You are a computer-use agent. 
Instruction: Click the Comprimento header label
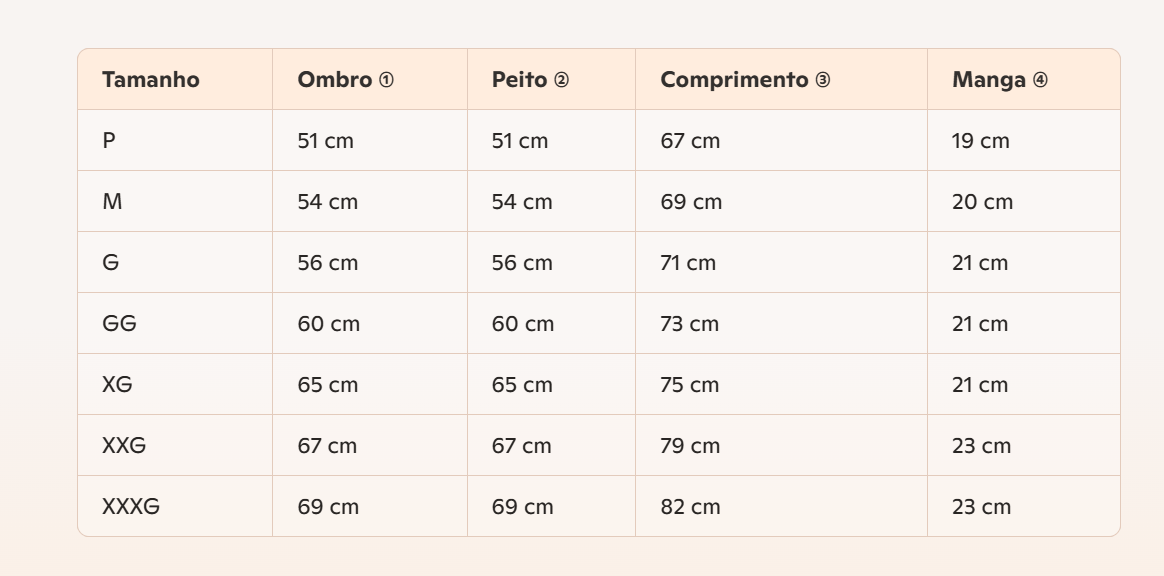pyautogui.click(x=734, y=80)
